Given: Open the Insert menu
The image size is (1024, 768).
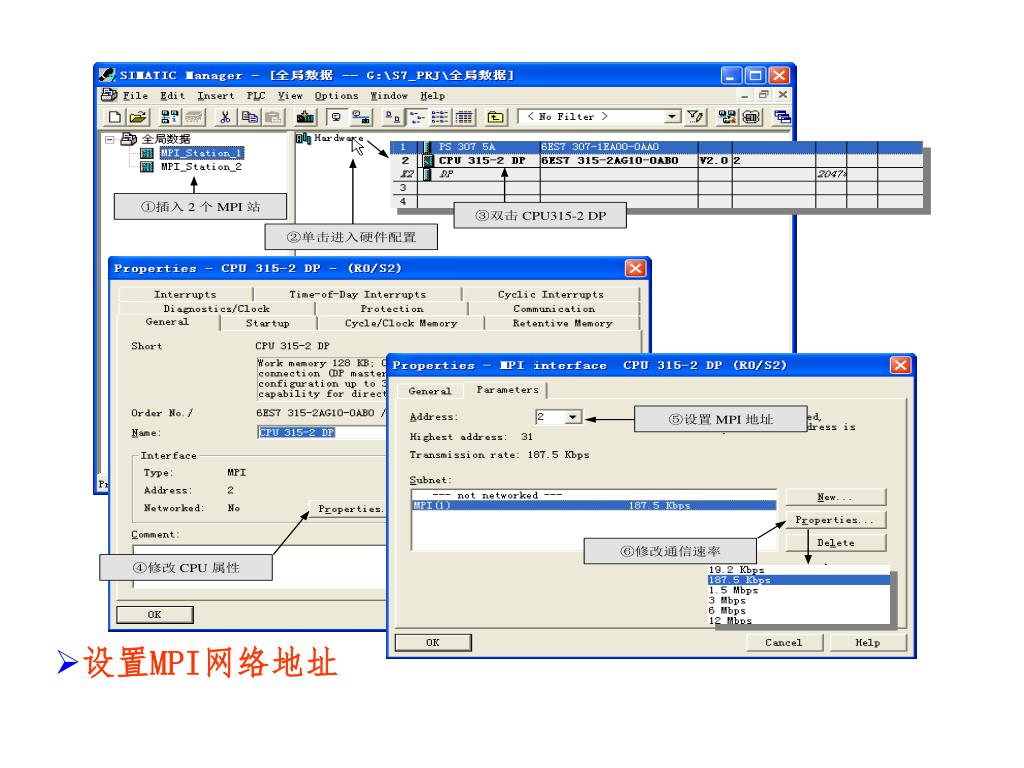Looking at the screenshot, I should click(216, 95).
